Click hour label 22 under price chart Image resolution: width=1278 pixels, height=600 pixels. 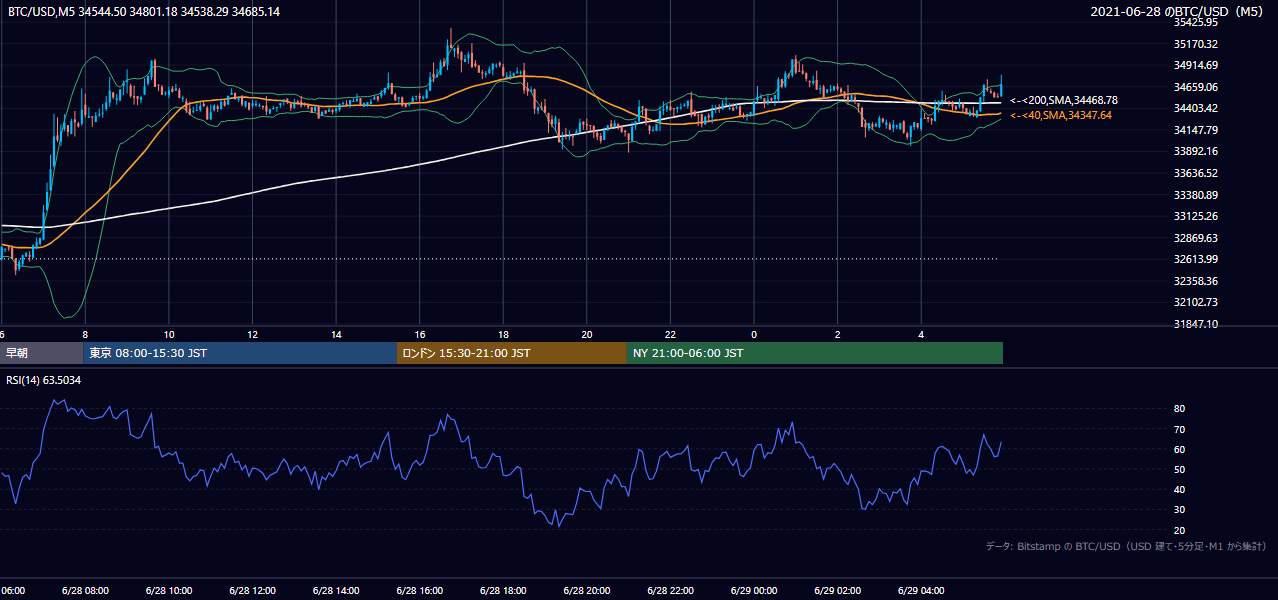[671, 335]
